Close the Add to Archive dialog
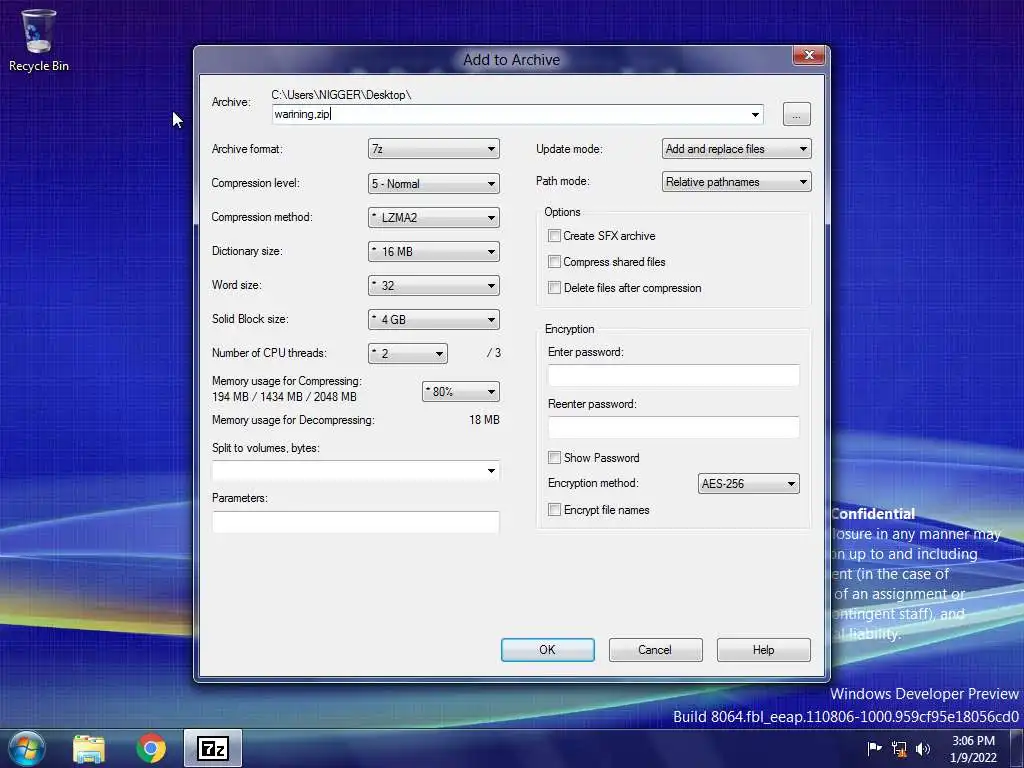The width and height of the screenshot is (1024, 768). click(809, 56)
